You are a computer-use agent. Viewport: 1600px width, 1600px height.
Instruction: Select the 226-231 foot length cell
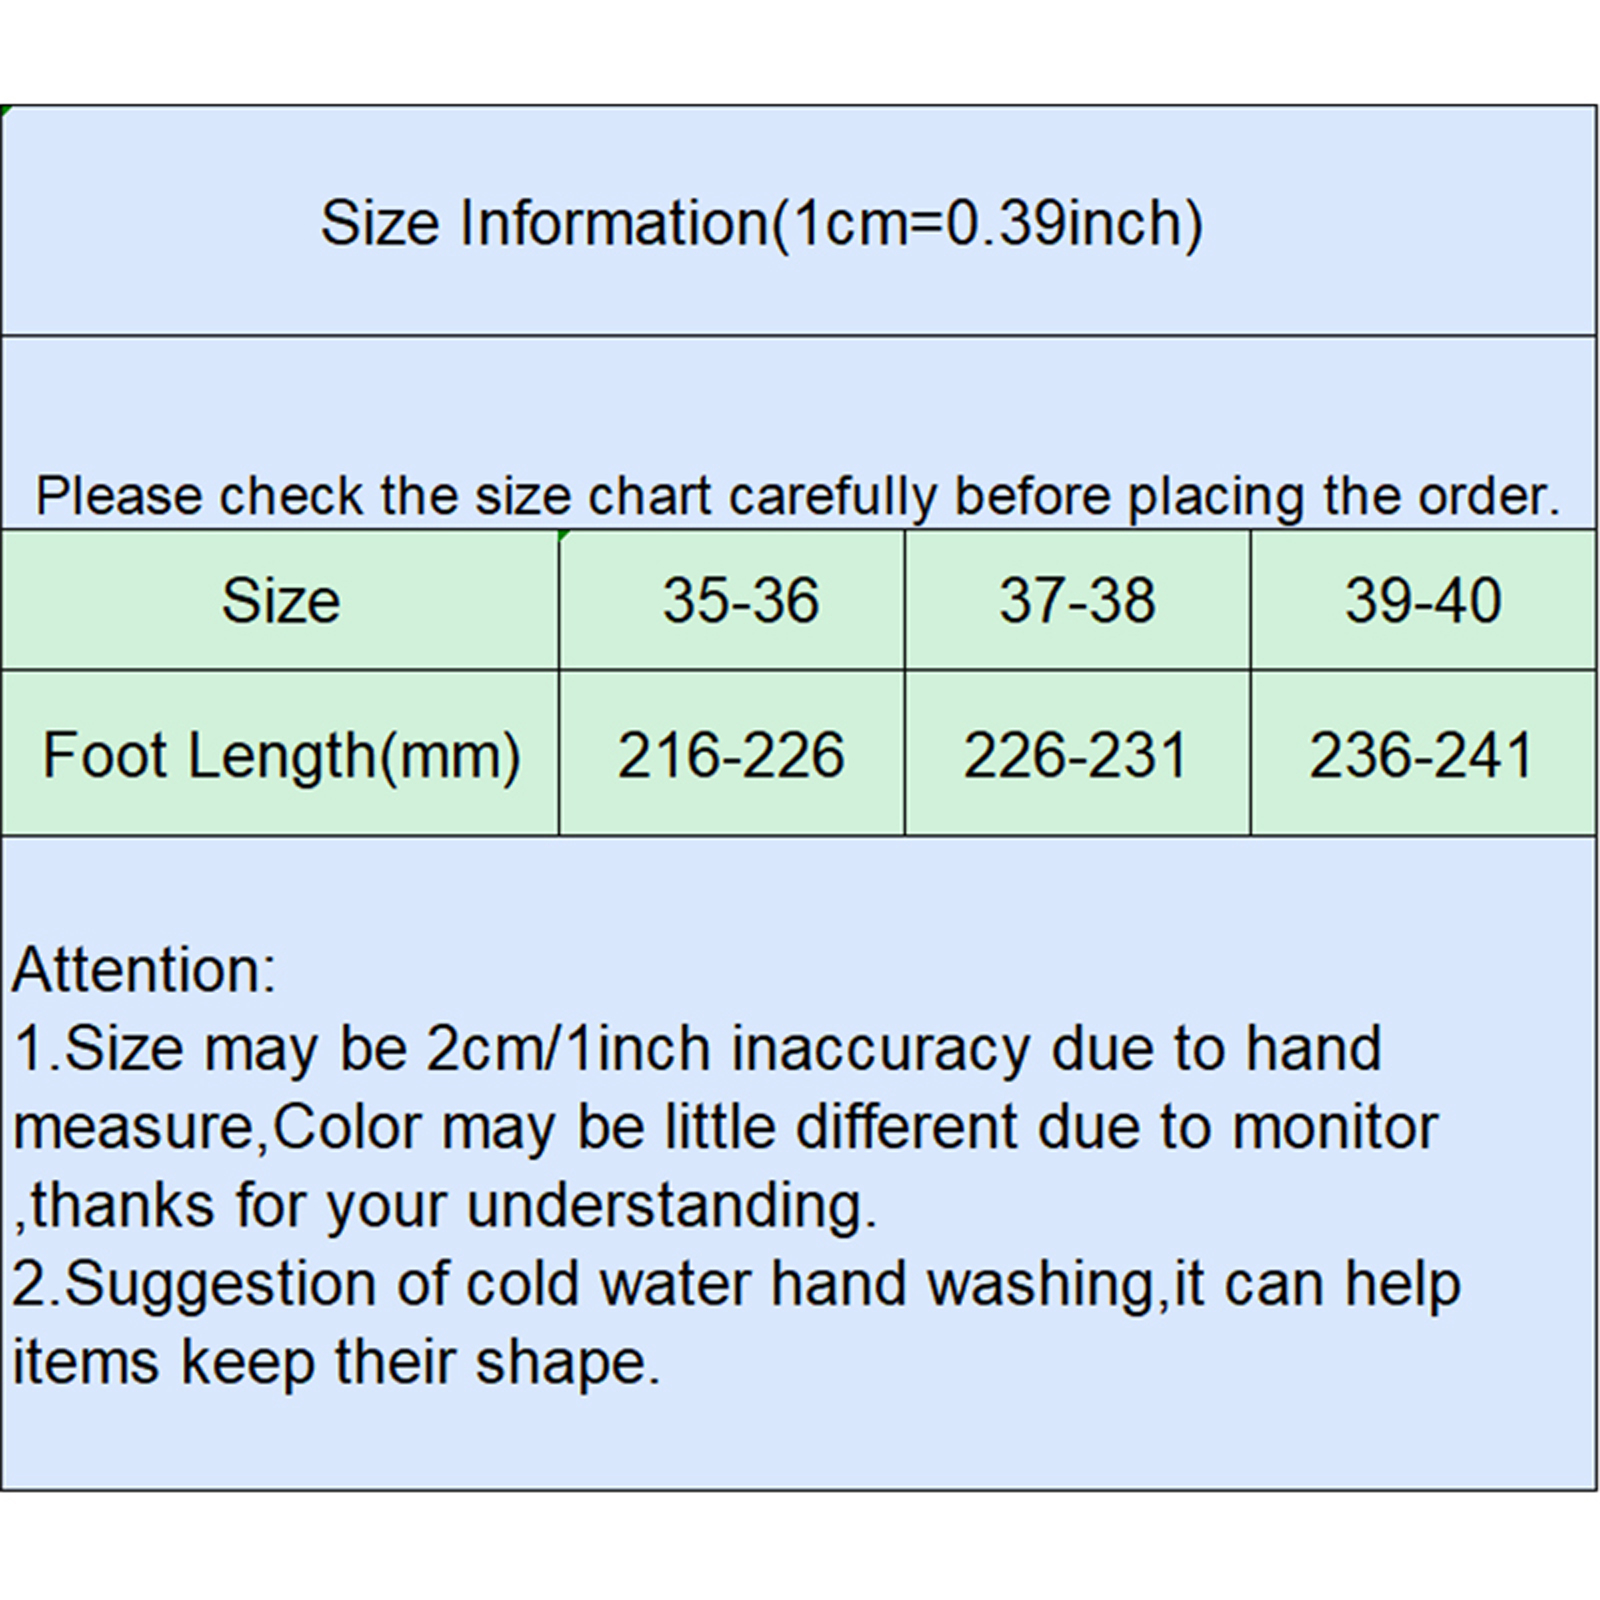(x=1075, y=754)
